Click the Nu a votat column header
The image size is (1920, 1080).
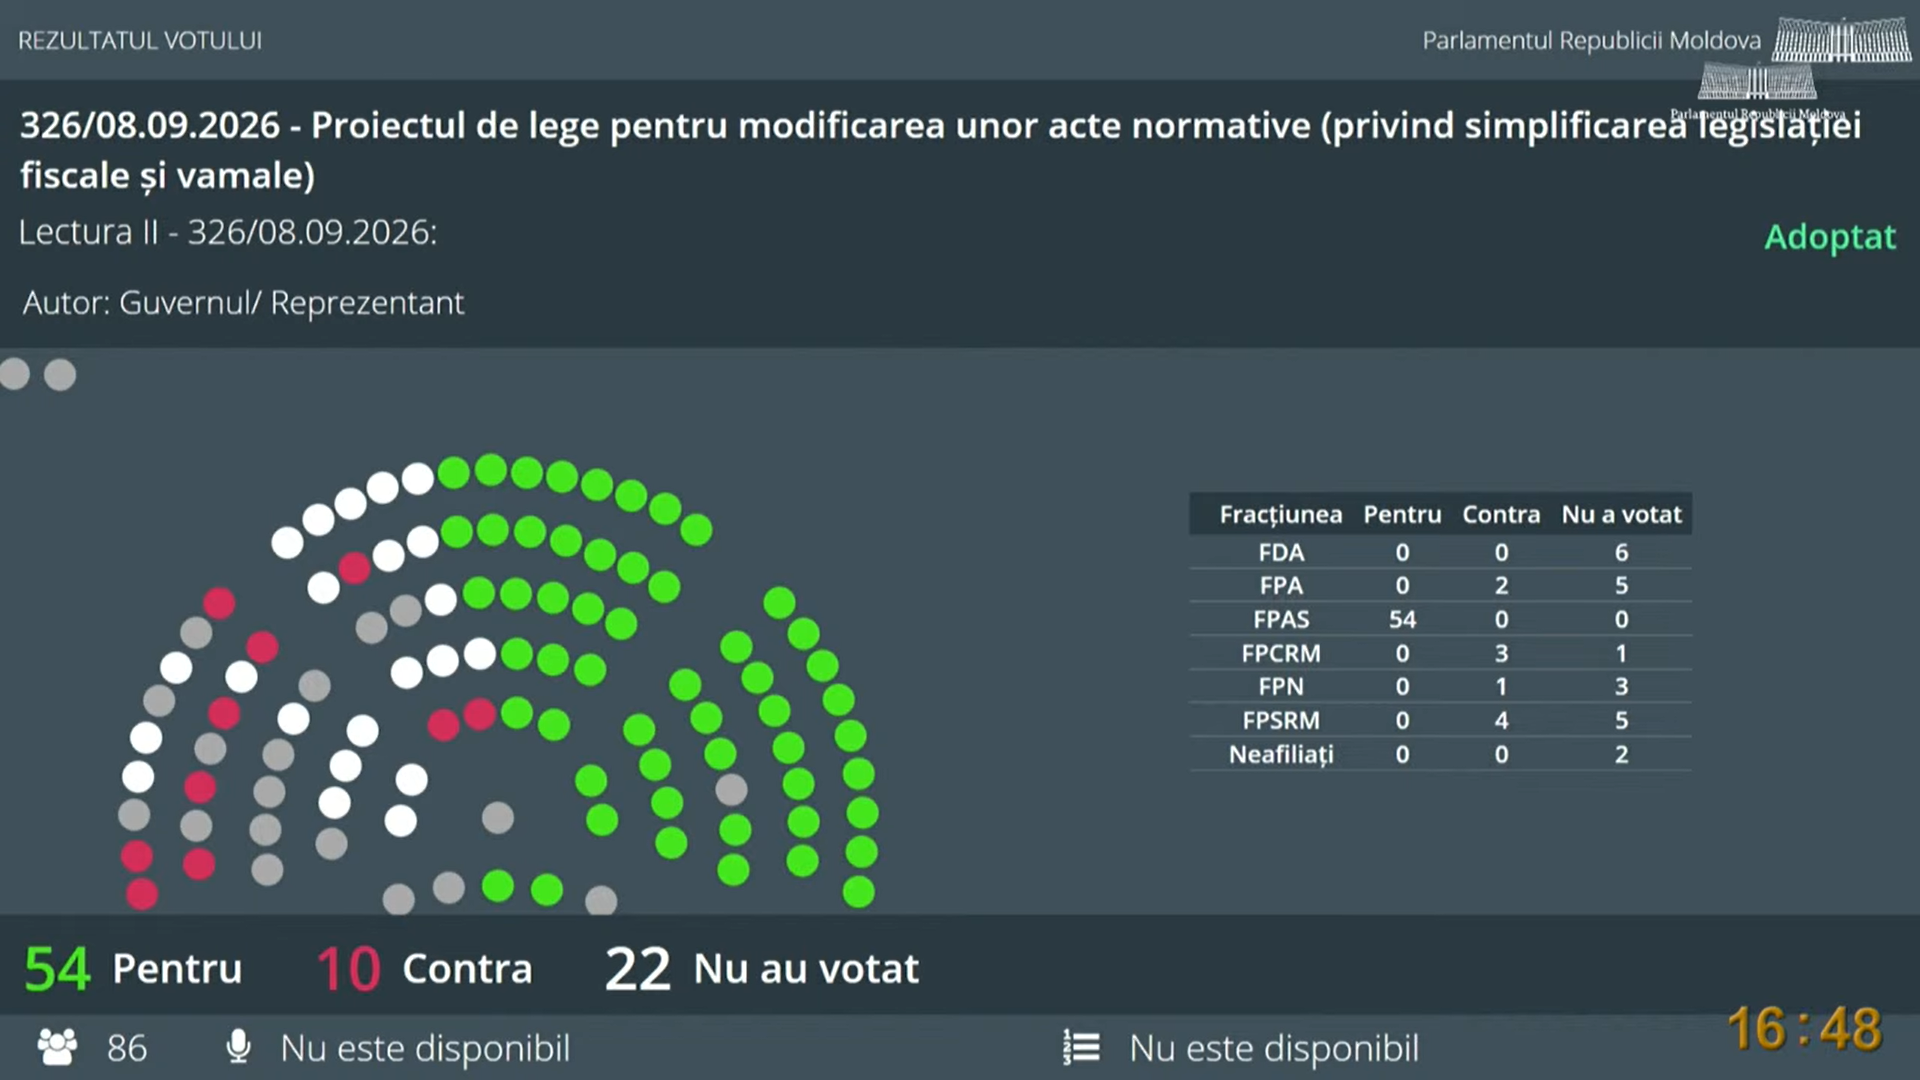[1621, 514]
